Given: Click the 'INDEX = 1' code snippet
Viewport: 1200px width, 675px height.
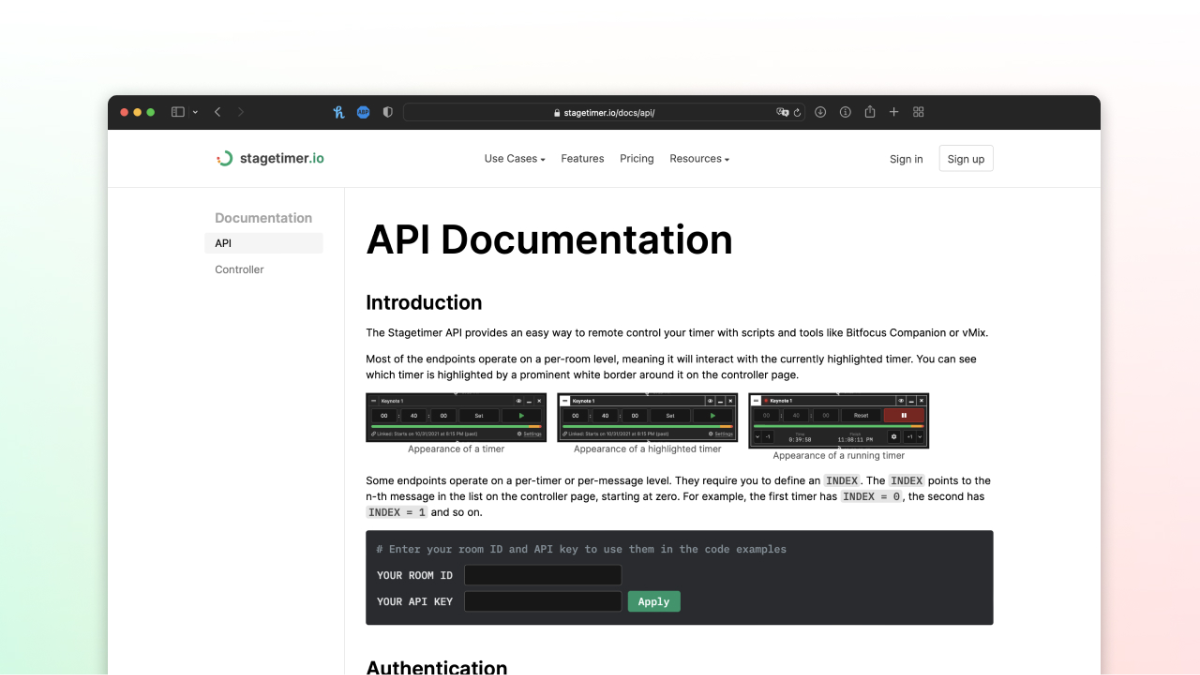Looking at the screenshot, I should pos(397,513).
